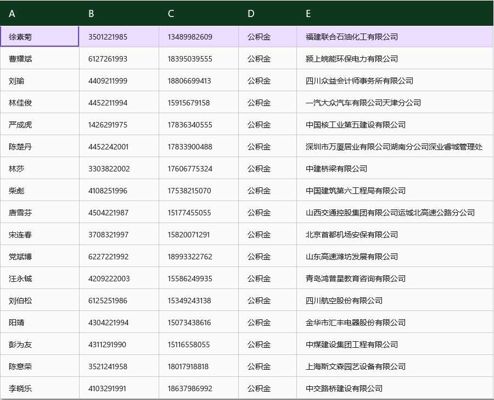
Task: Select the ID cell 3303822002
Action: [119, 169]
